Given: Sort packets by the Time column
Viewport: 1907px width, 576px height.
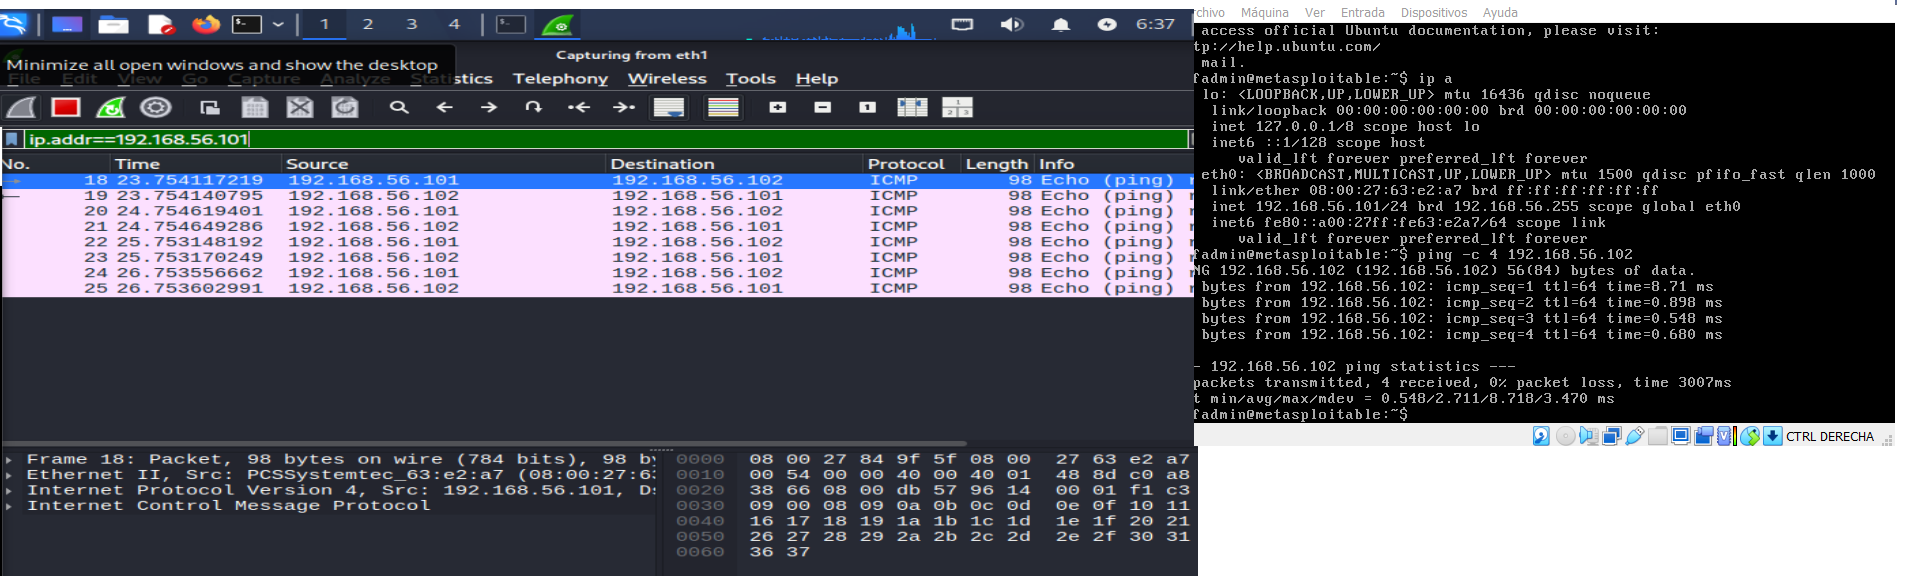Looking at the screenshot, I should pos(196,164).
